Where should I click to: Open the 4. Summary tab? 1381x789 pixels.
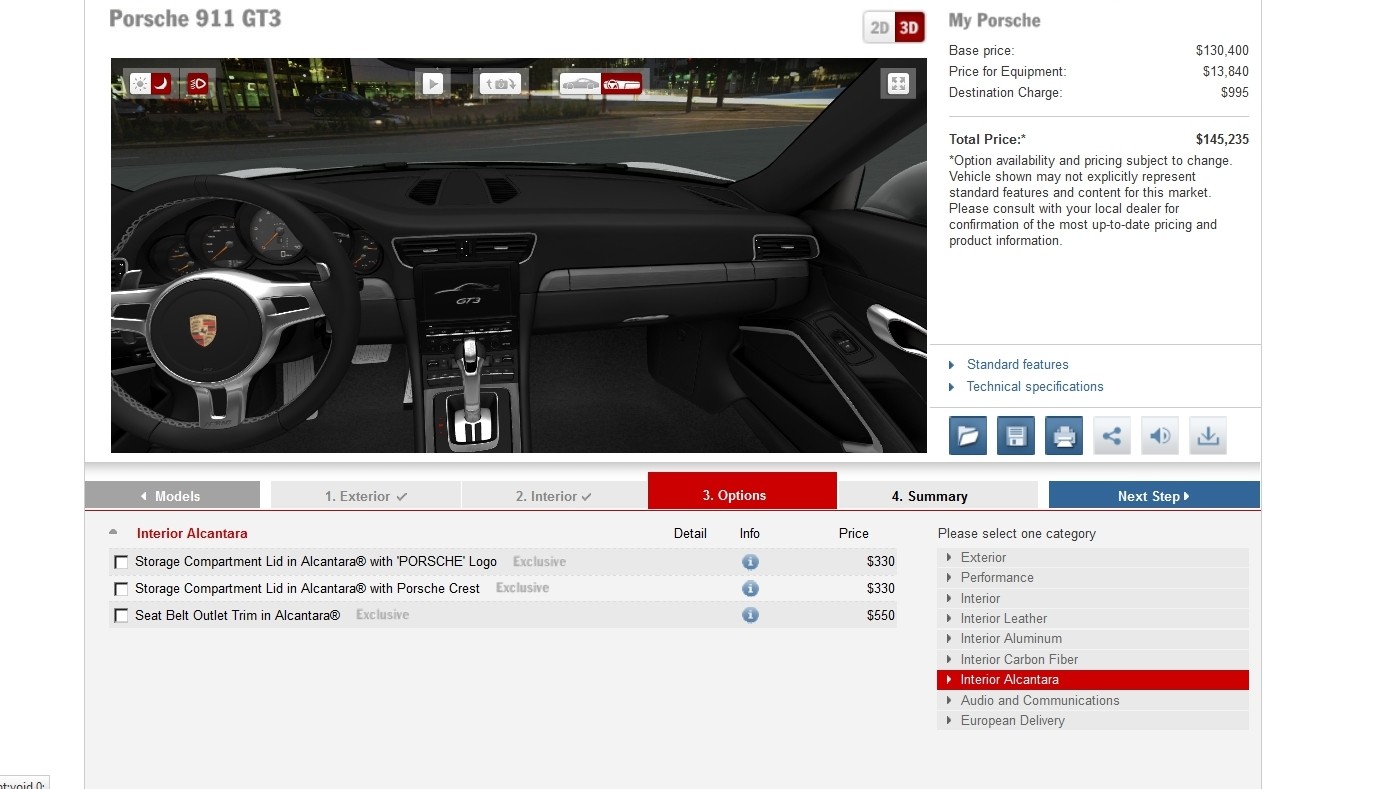coord(937,496)
